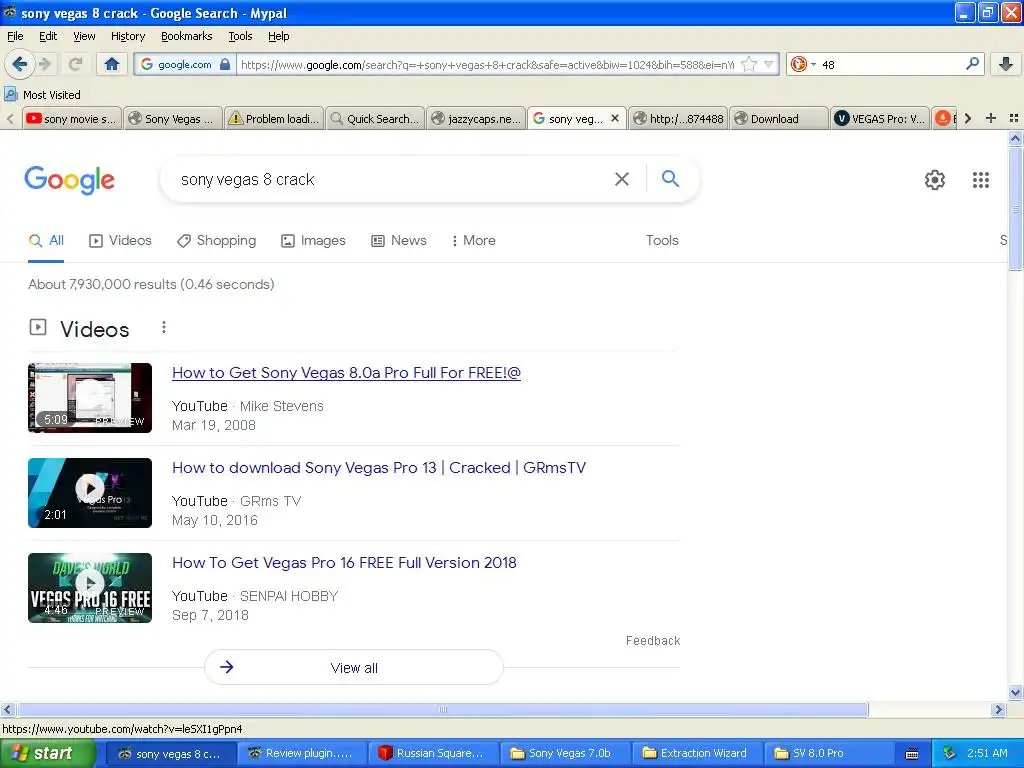
Task: Click the View all videos button
Action: click(354, 667)
